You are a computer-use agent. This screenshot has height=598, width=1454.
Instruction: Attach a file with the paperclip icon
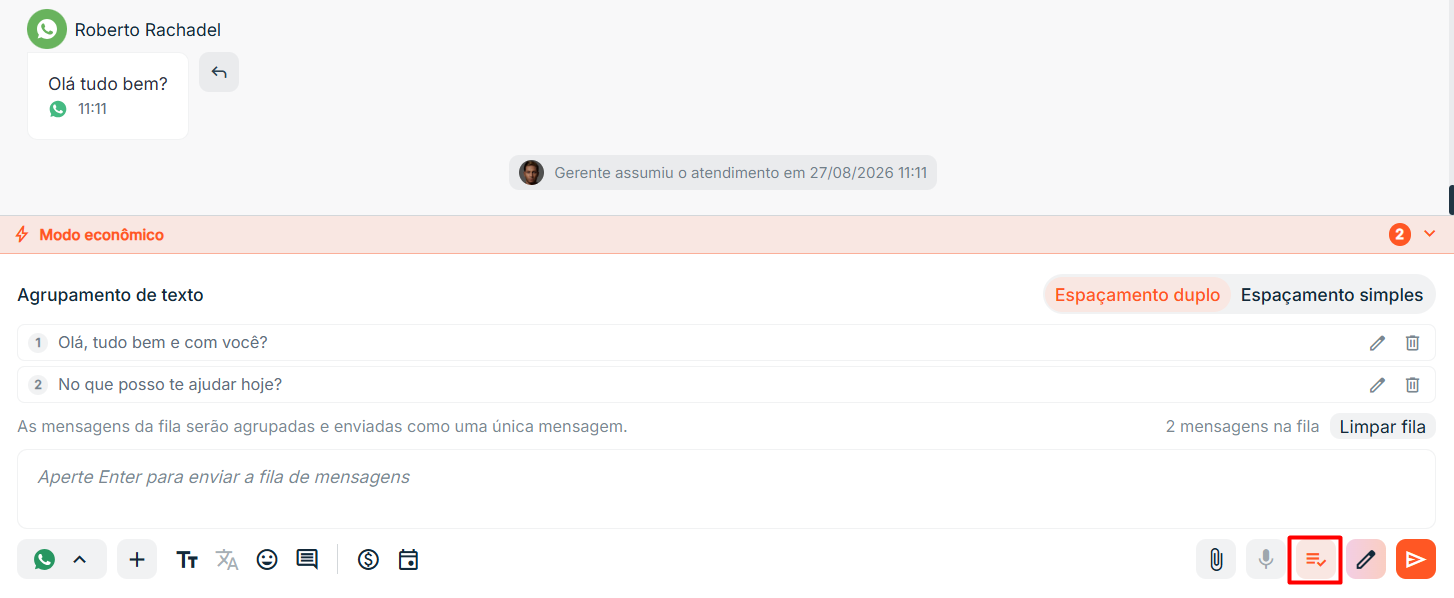pos(1216,559)
